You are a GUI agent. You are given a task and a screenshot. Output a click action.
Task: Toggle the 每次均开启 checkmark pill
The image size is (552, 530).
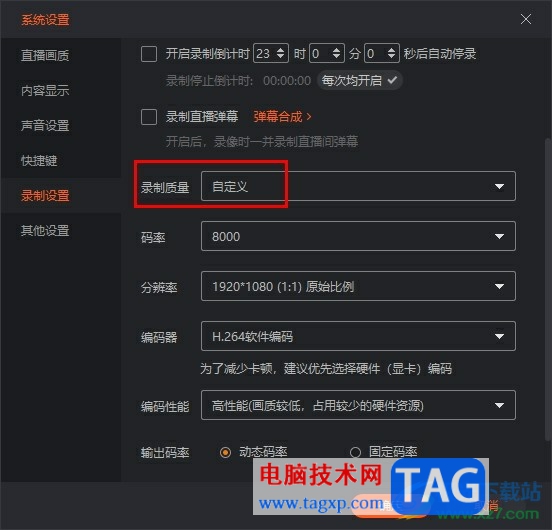coord(359,81)
